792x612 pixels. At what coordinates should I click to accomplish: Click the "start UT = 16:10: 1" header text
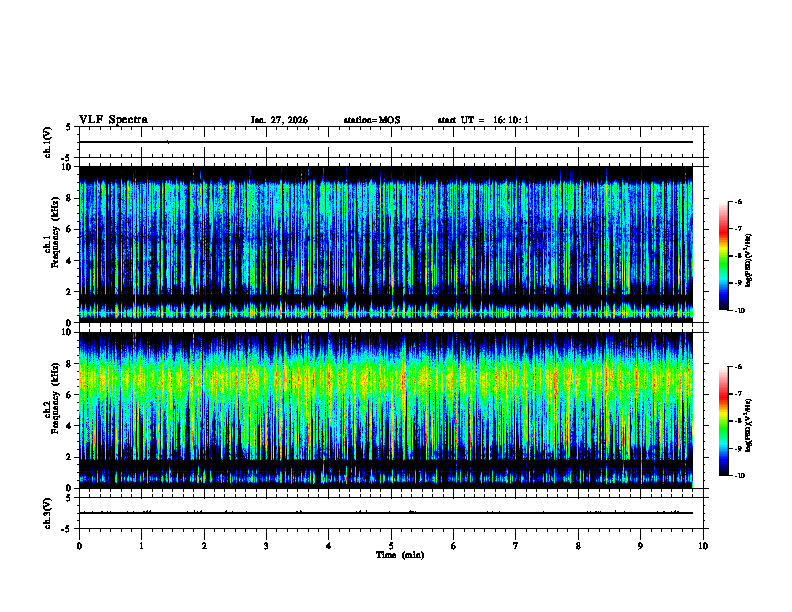pos(483,120)
